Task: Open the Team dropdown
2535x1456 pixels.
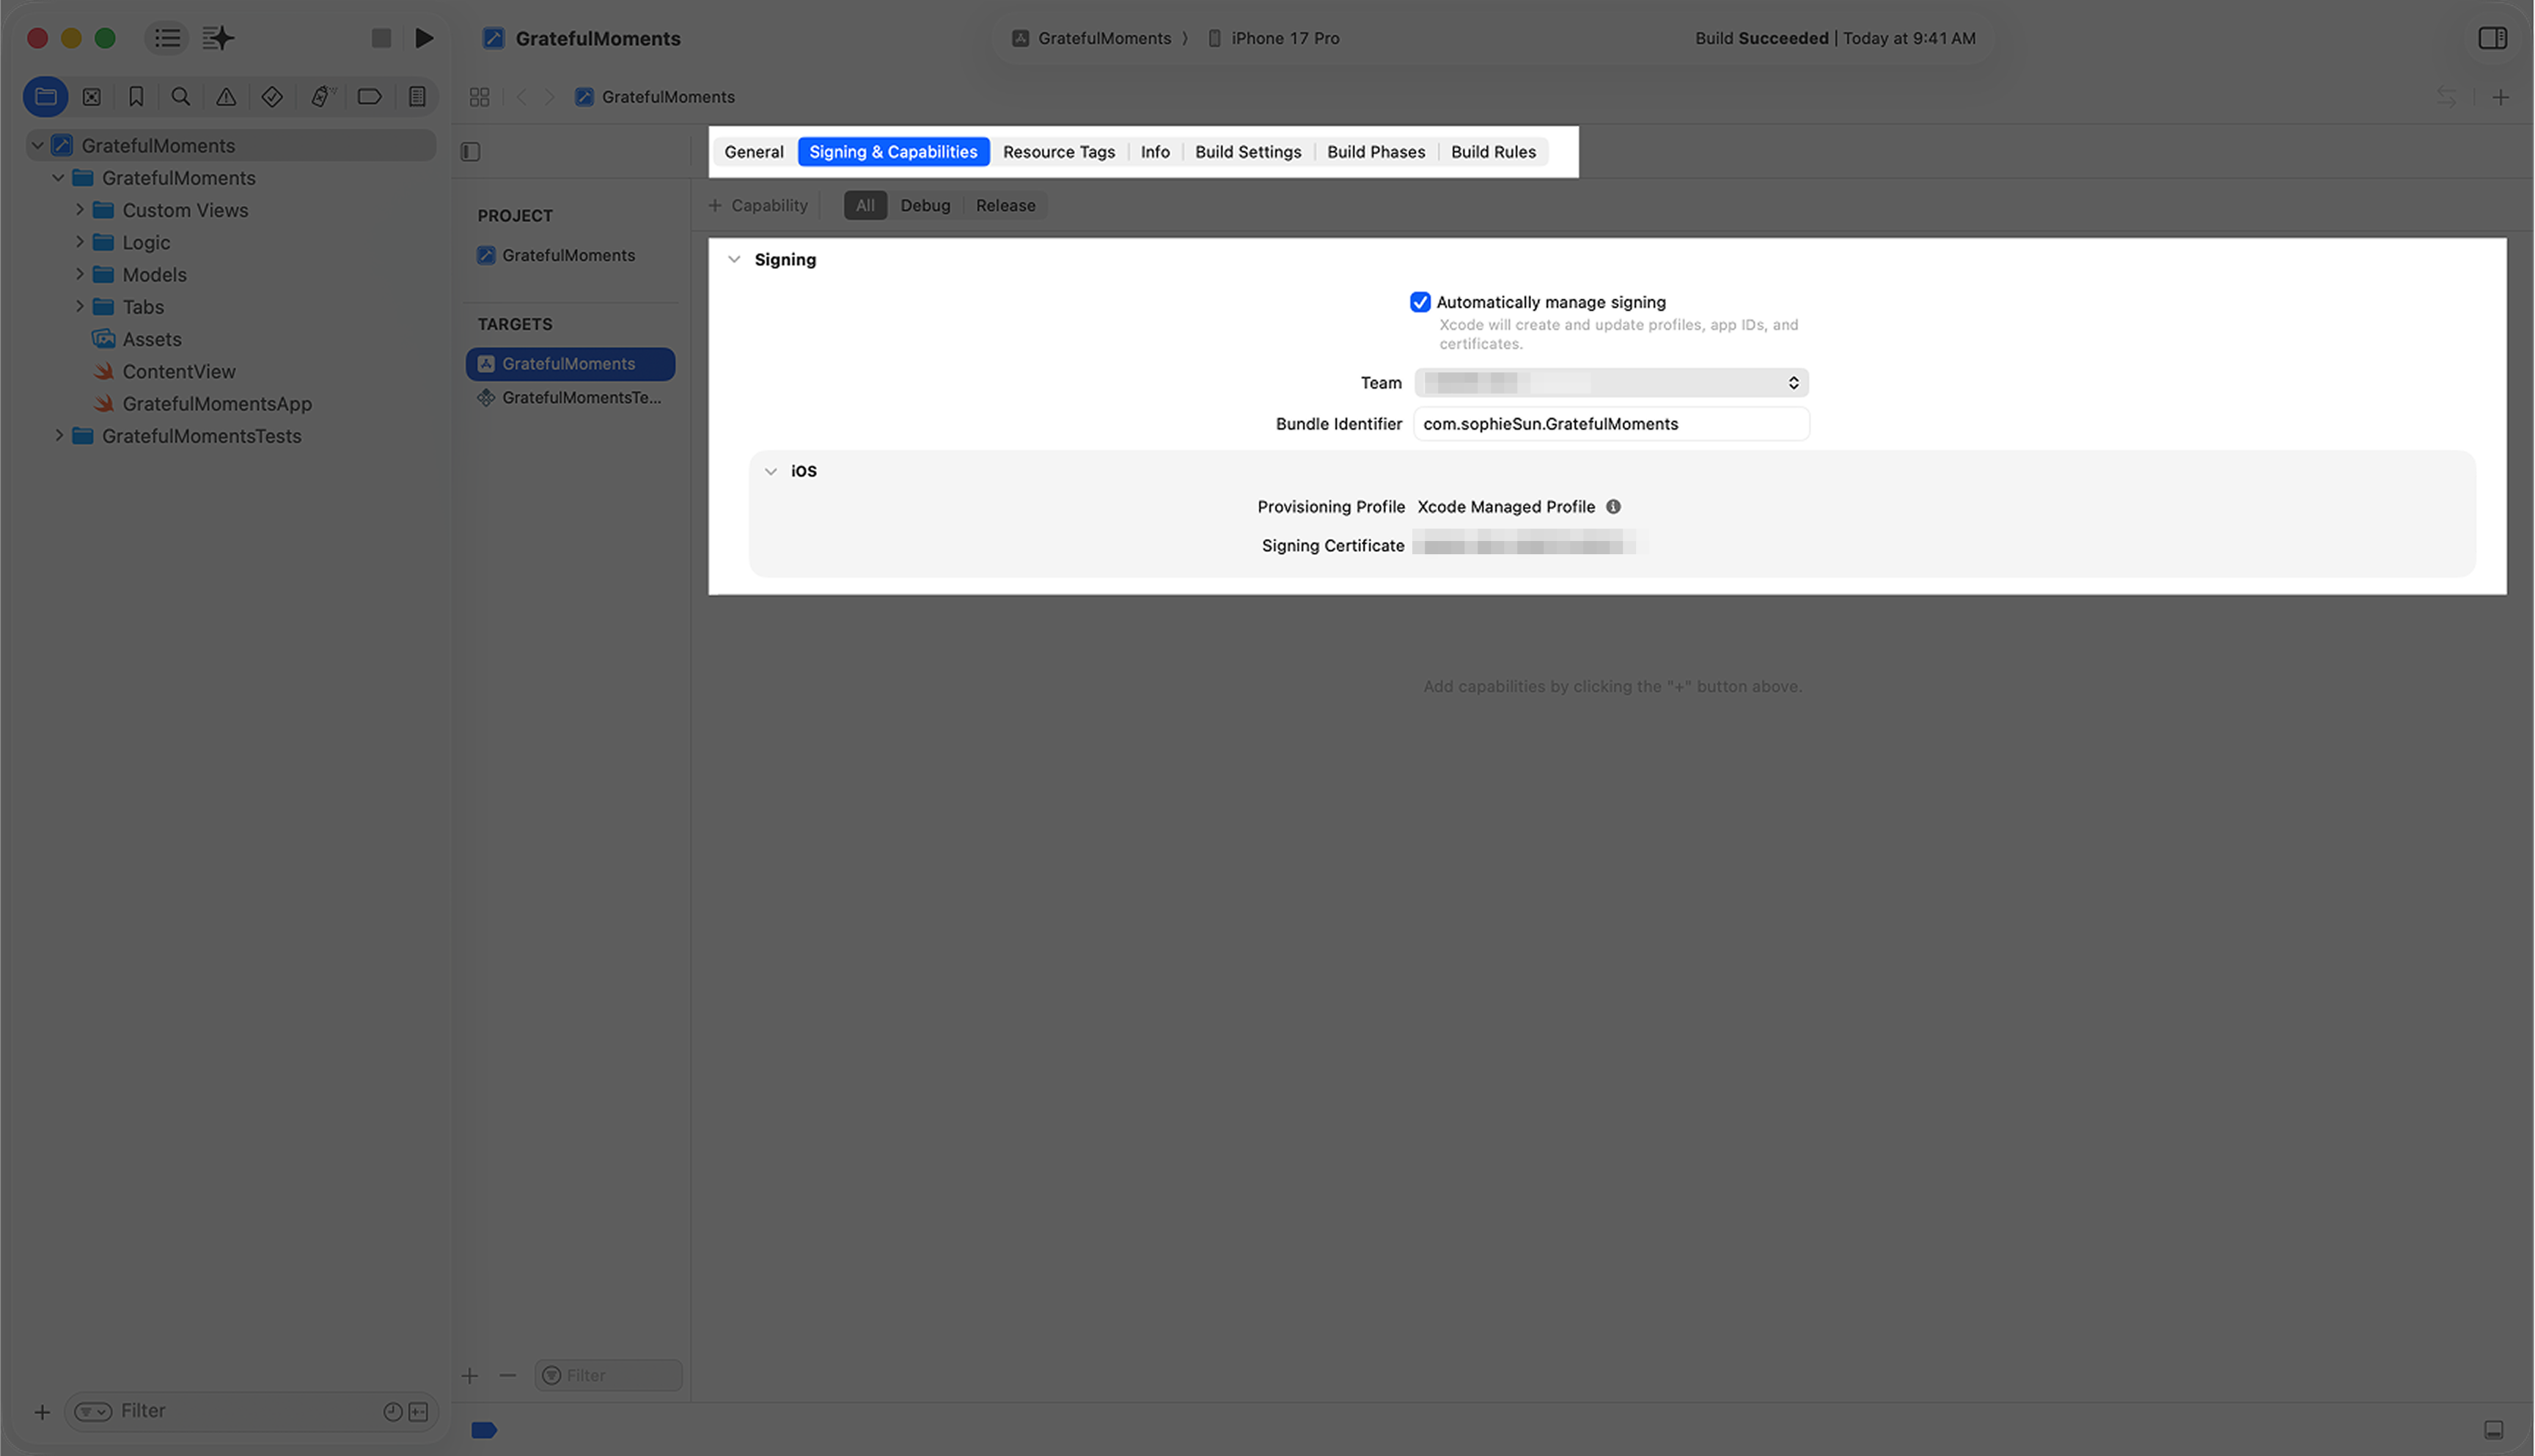Action: tap(1611, 383)
